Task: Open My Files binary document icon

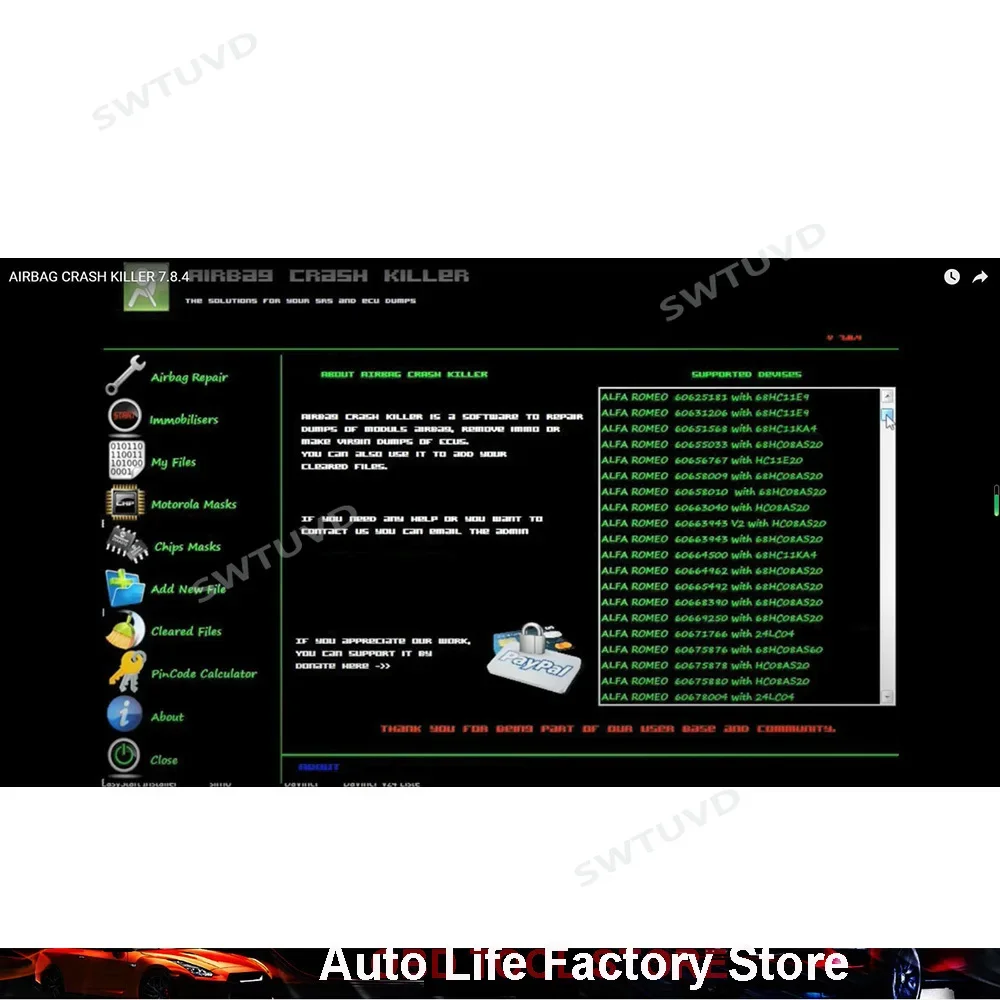Action: (126, 459)
